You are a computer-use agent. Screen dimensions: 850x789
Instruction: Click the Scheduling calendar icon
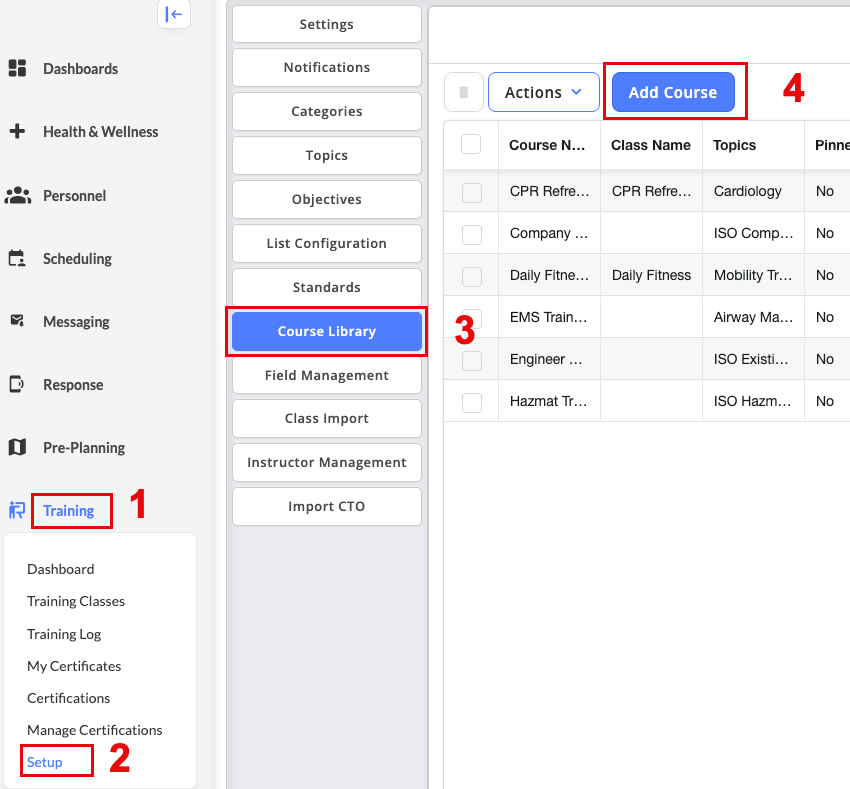(17, 259)
